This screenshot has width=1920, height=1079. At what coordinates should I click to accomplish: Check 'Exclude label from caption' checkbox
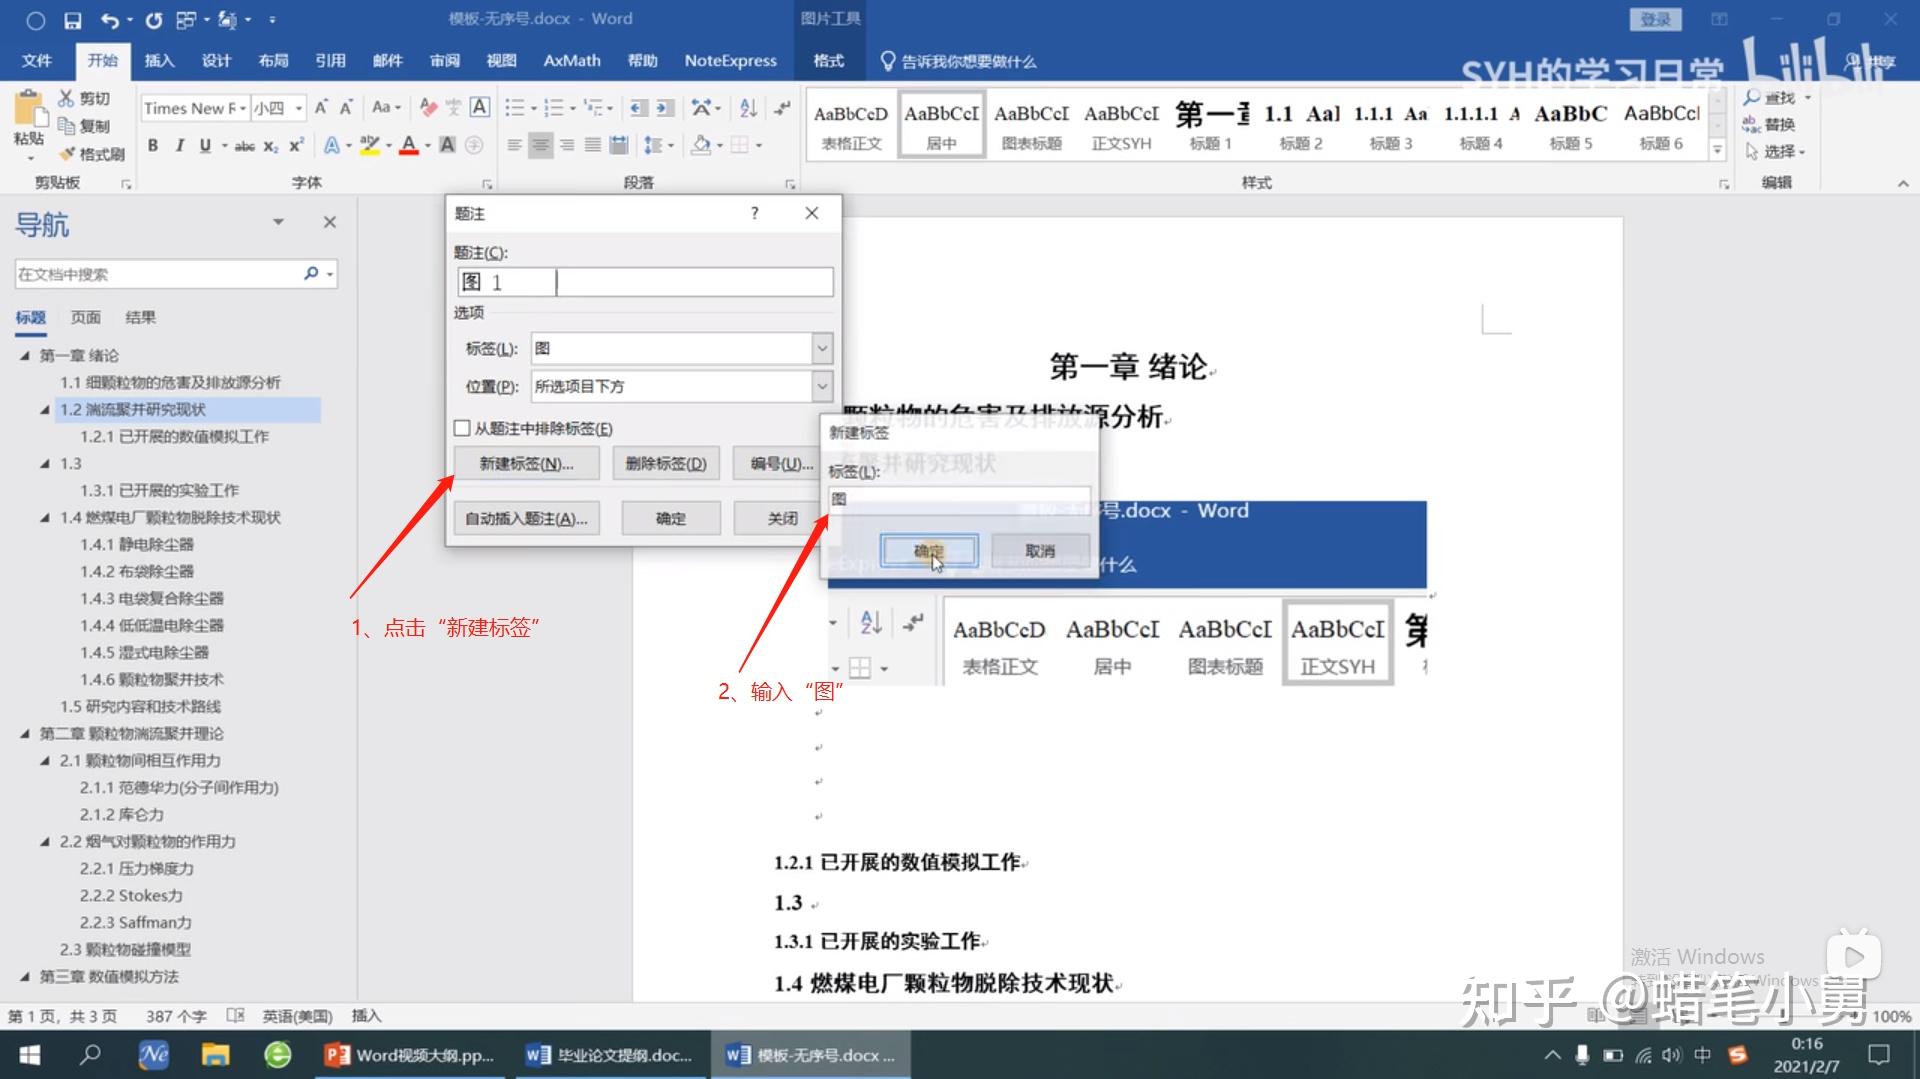coord(462,428)
